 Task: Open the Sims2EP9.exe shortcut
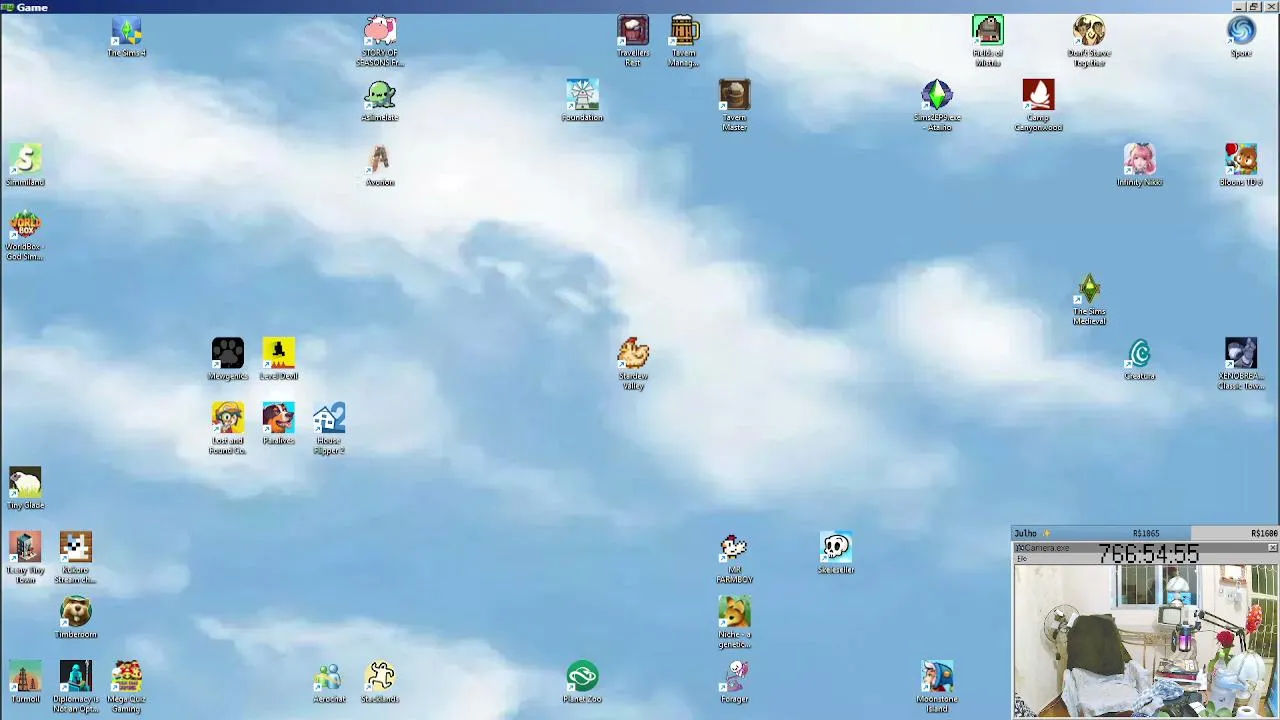point(937,96)
